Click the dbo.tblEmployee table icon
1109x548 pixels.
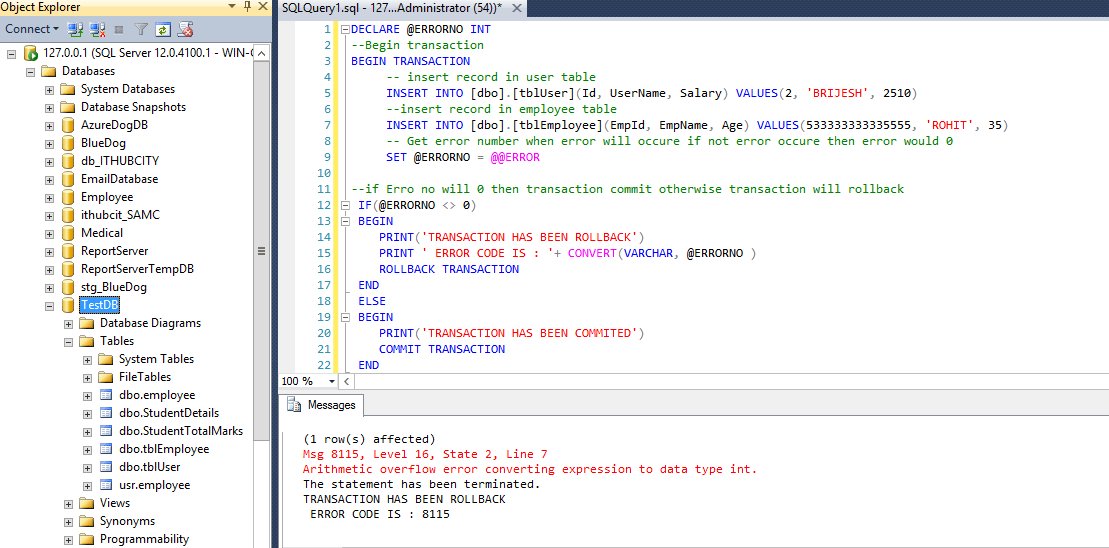click(105, 449)
